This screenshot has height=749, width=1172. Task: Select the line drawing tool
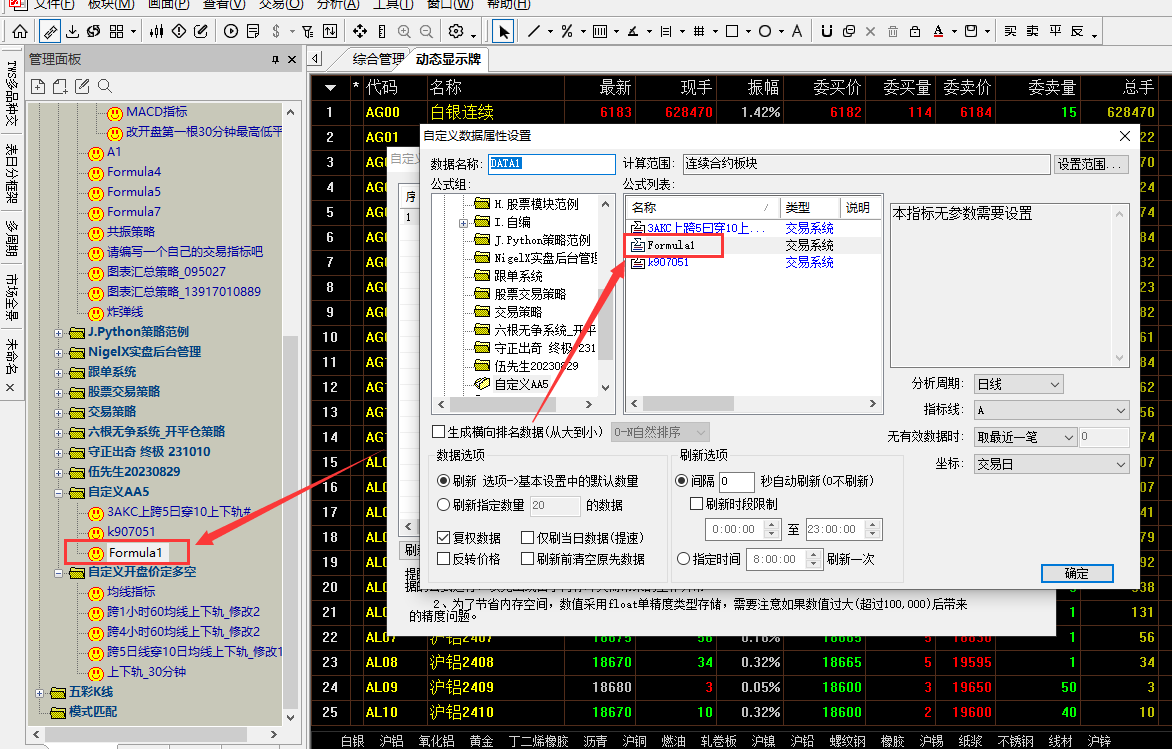click(x=534, y=31)
